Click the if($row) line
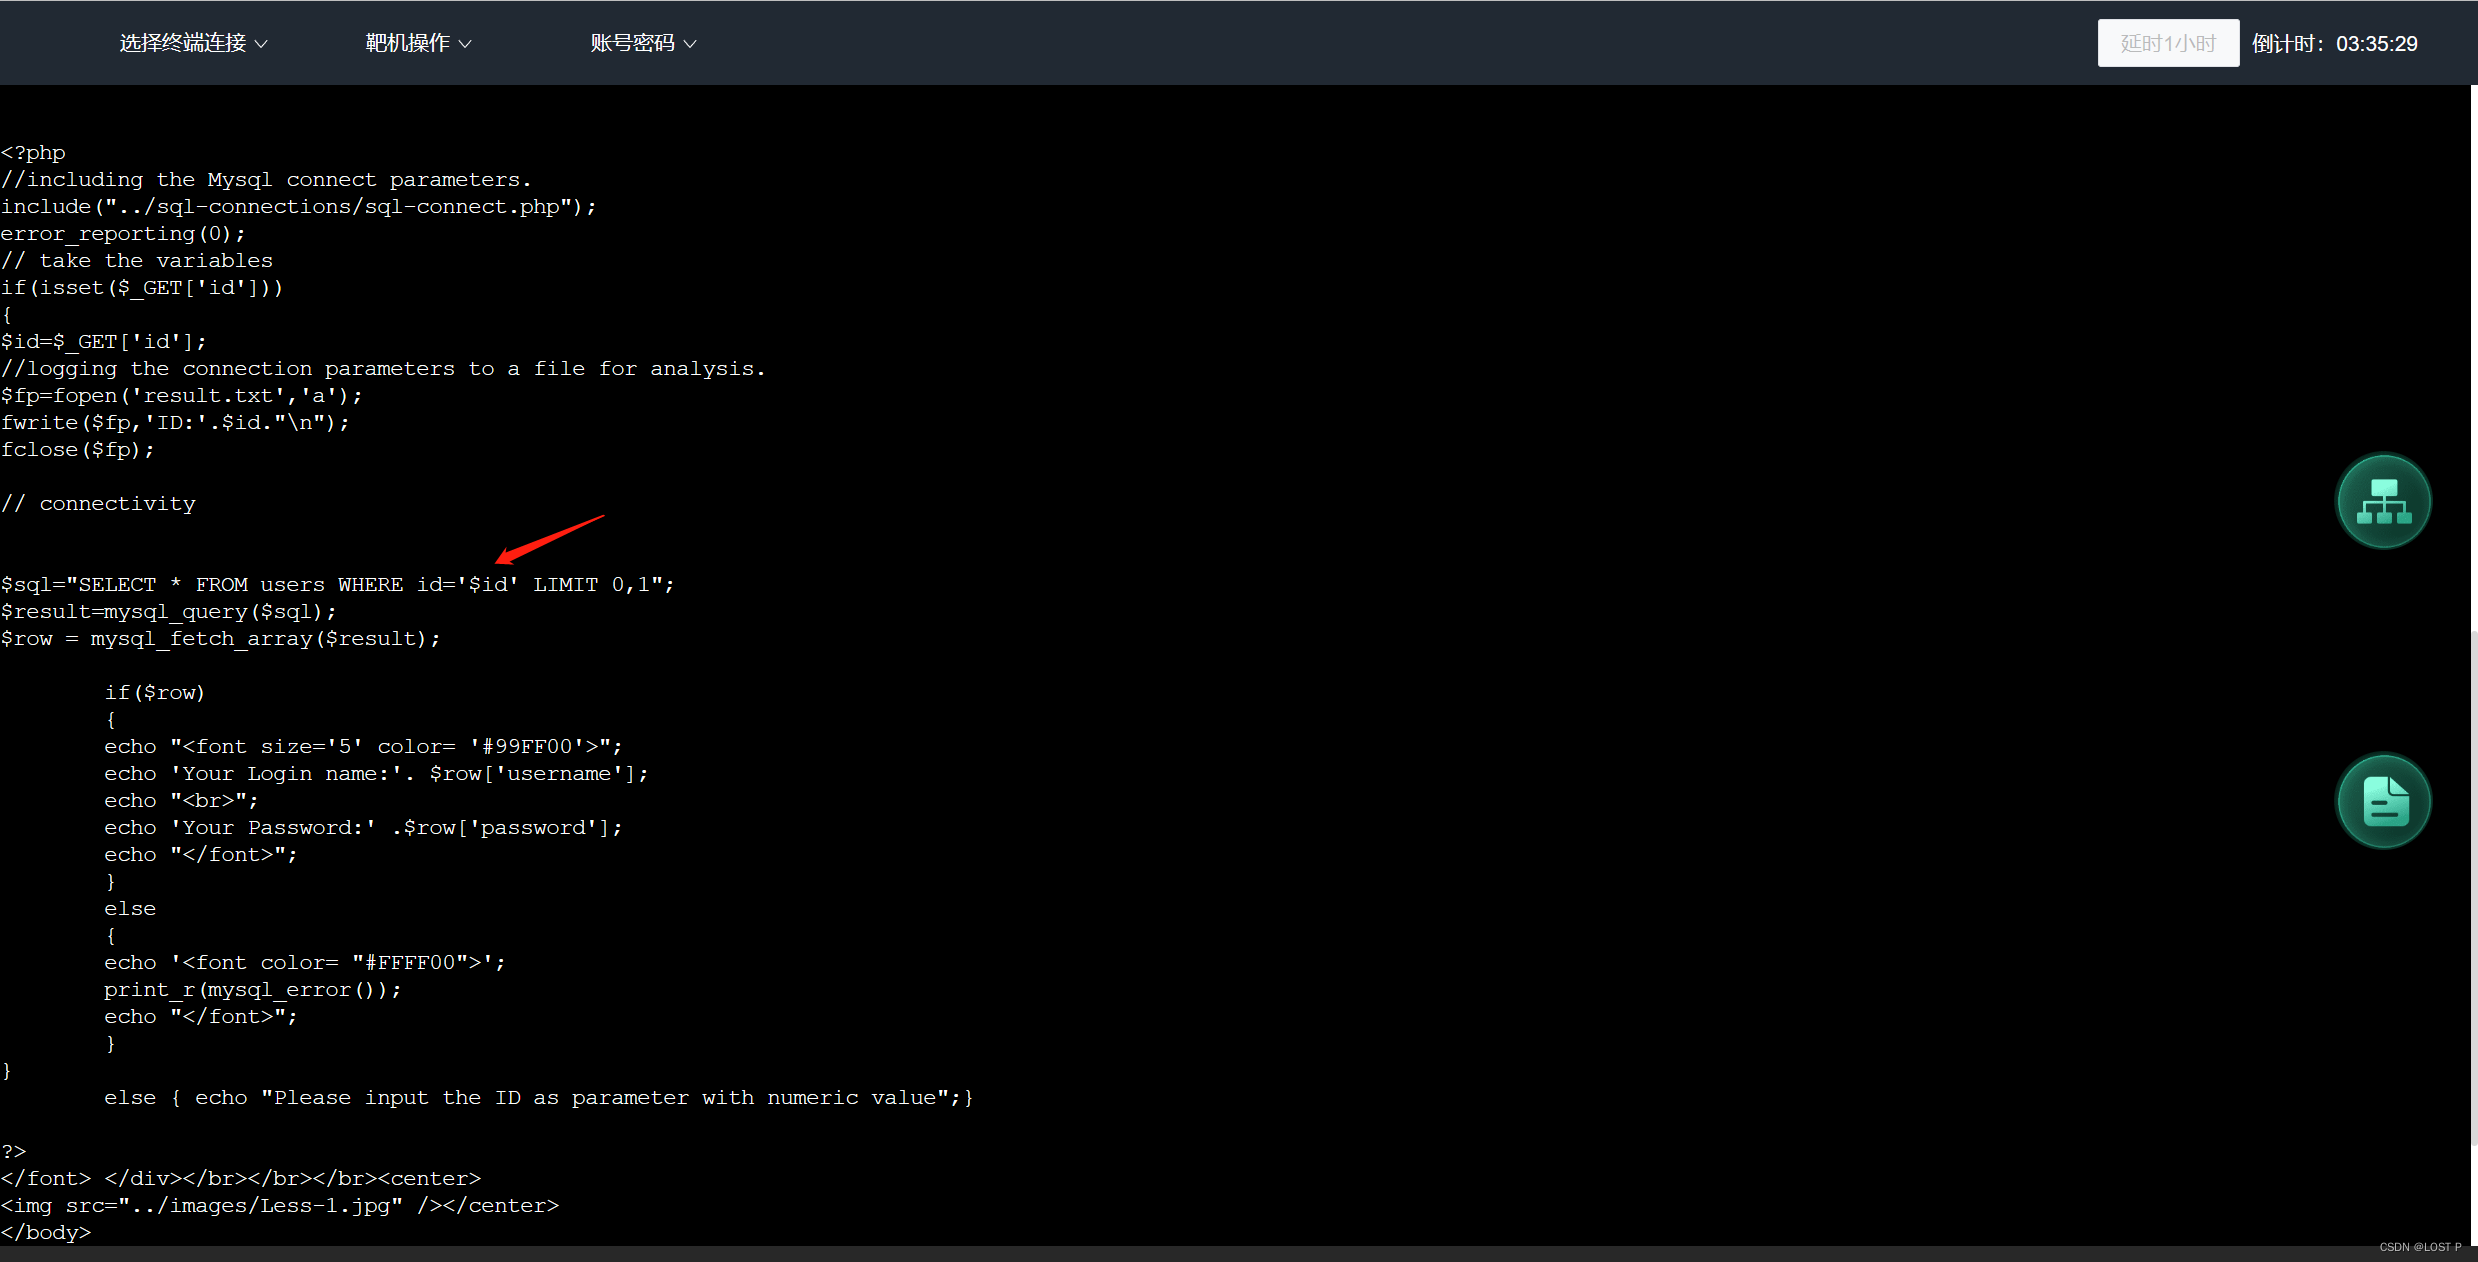Image resolution: width=2478 pixels, height=1262 pixels. point(155,692)
